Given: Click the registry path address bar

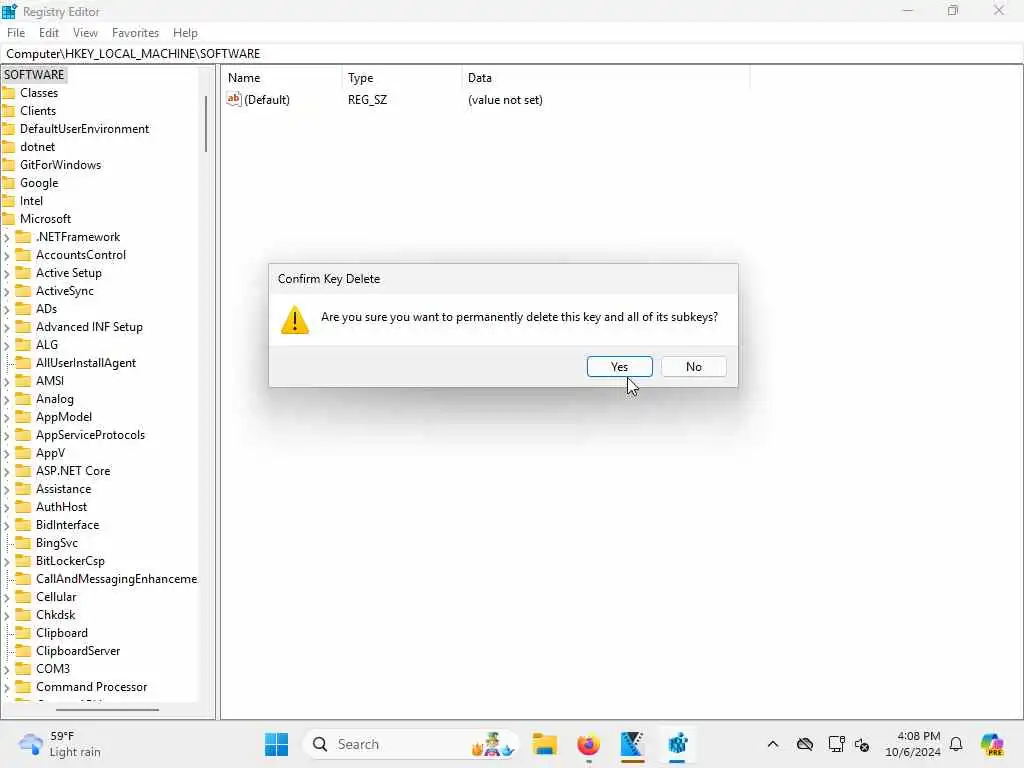Looking at the screenshot, I should (512, 54).
